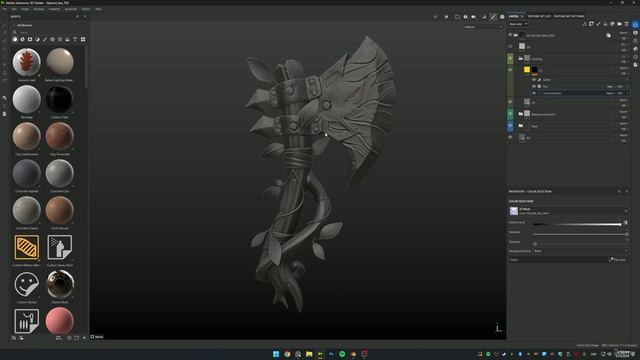
Task: Filter assets by Environment maps icon
Action: [x=67, y=39]
